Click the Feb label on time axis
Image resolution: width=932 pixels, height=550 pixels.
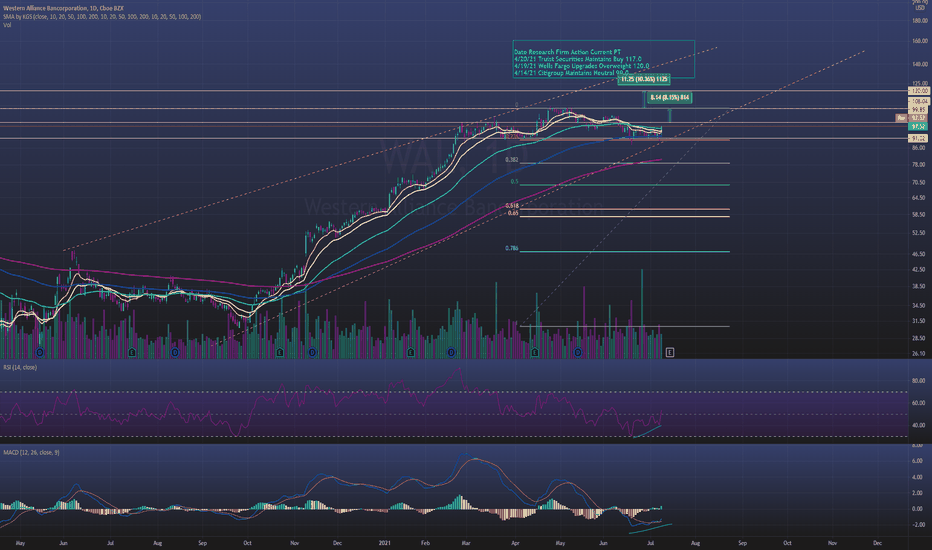click(x=425, y=543)
